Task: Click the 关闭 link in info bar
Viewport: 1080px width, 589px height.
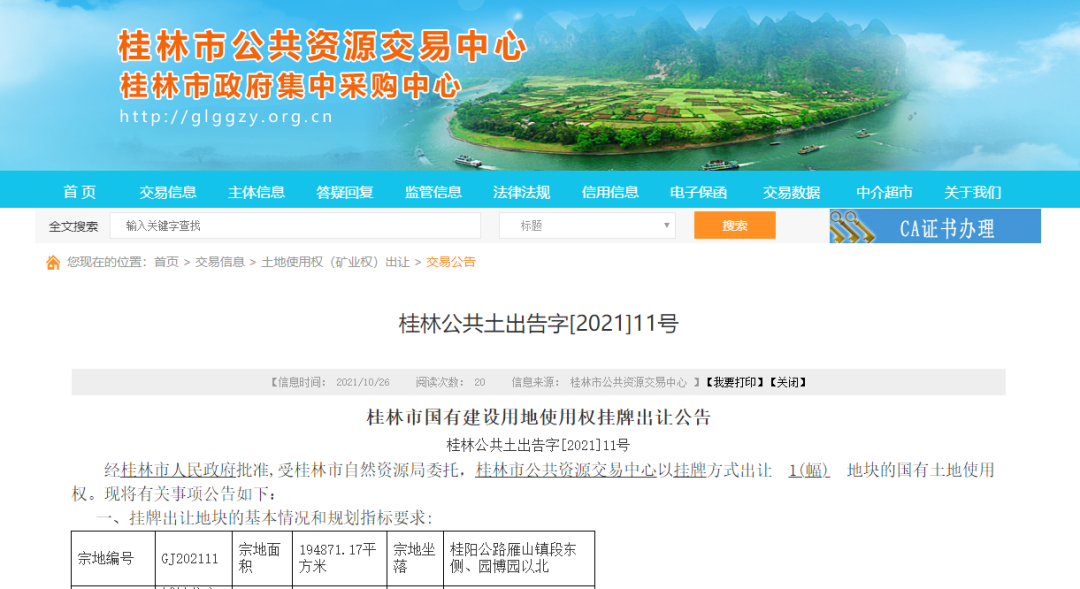Action: (788, 382)
